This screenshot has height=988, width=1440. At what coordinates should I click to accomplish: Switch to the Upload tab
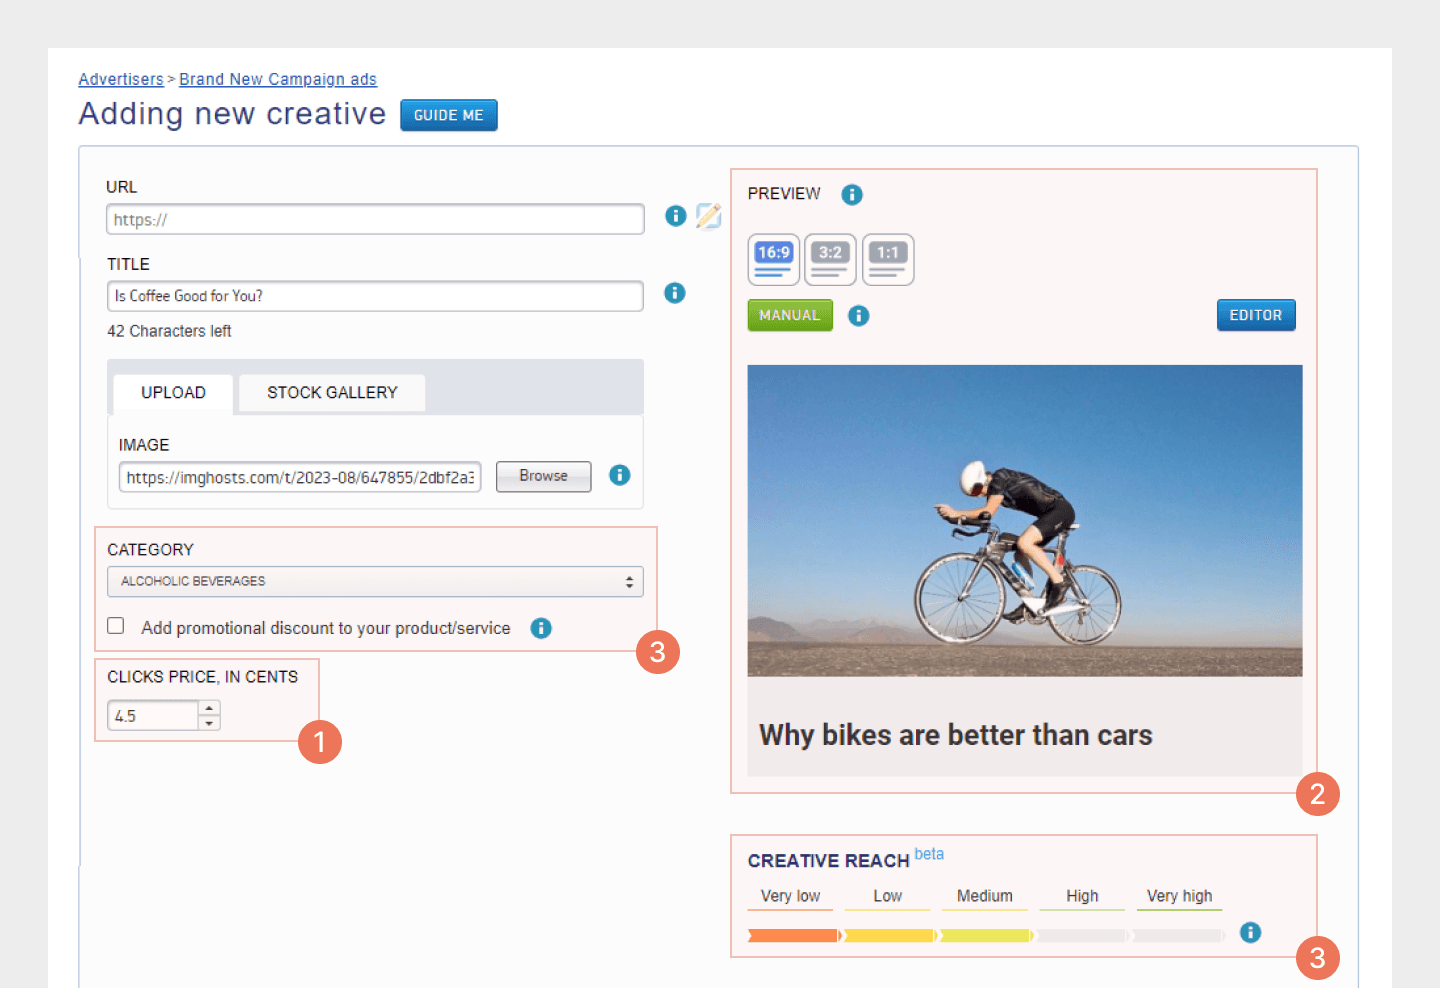pyautogui.click(x=173, y=393)
